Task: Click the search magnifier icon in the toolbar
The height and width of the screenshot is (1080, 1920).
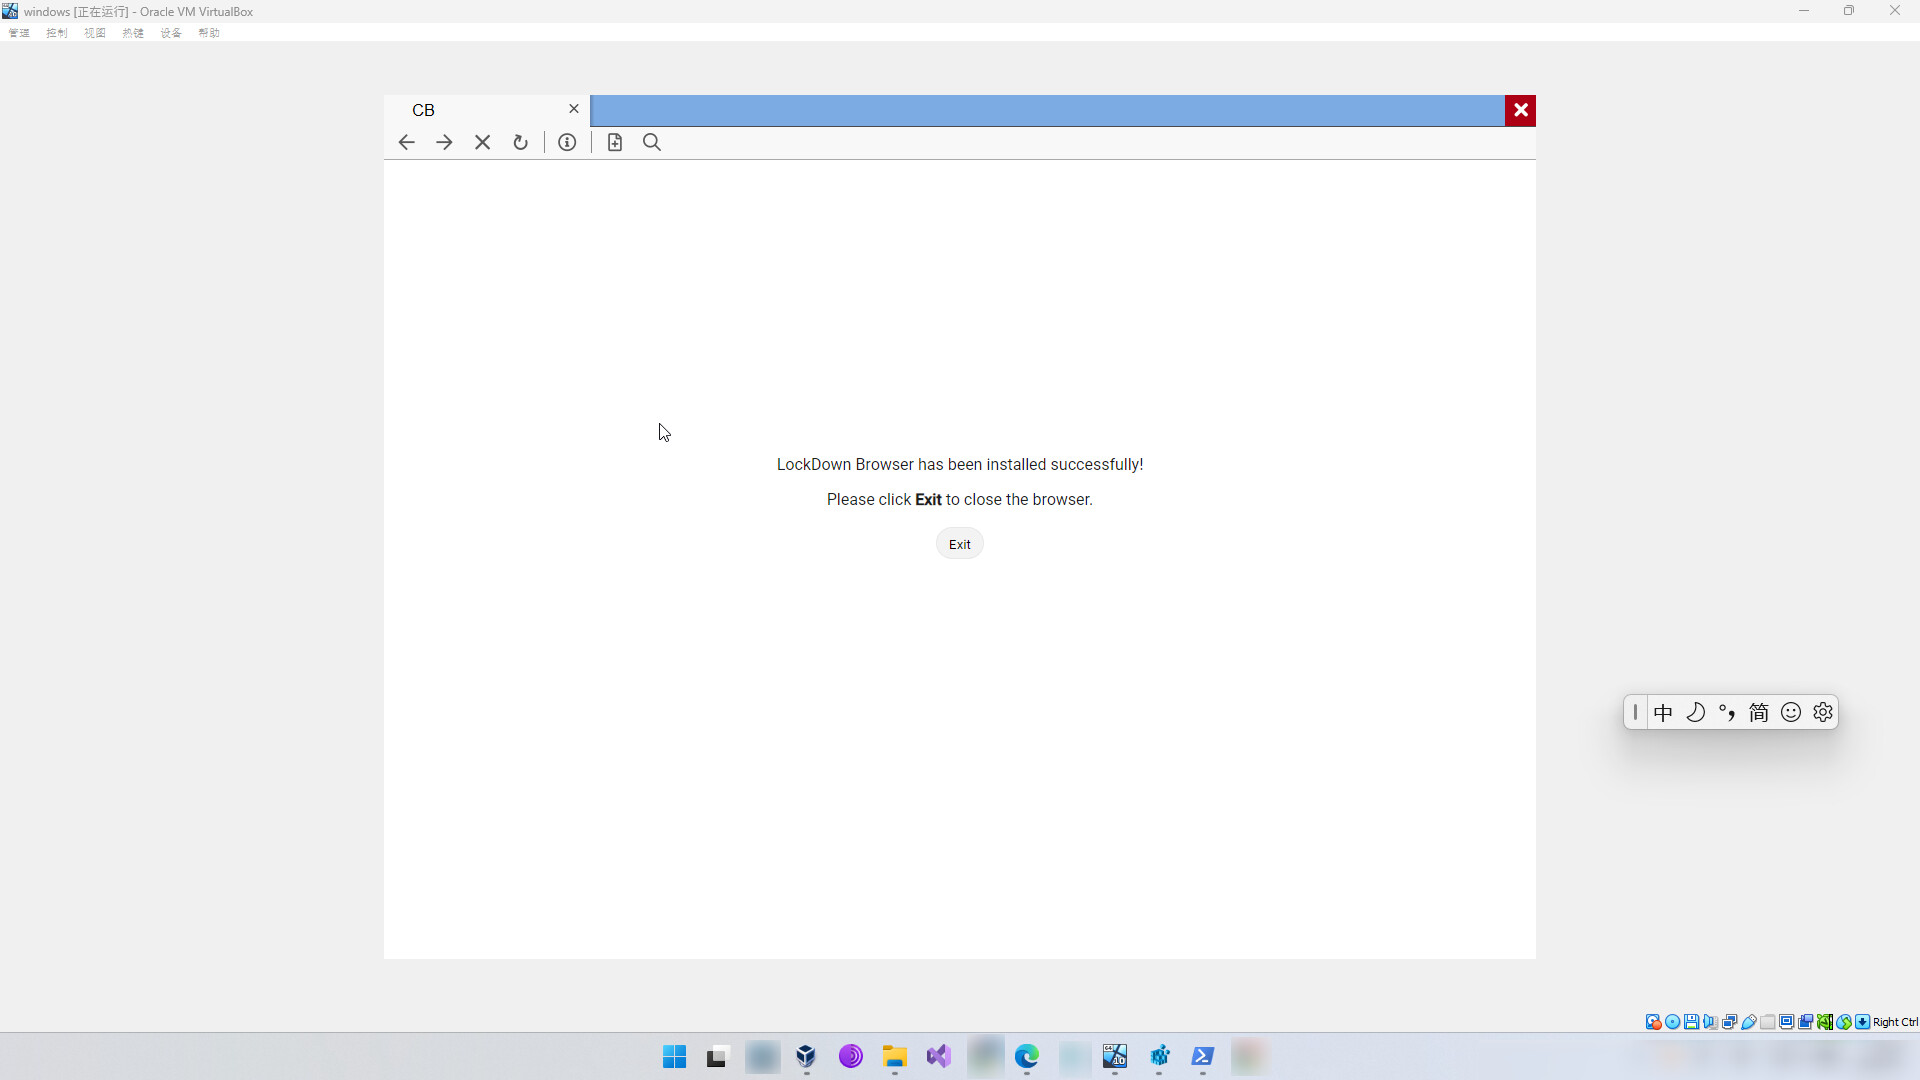Action: tap(651, 142)
